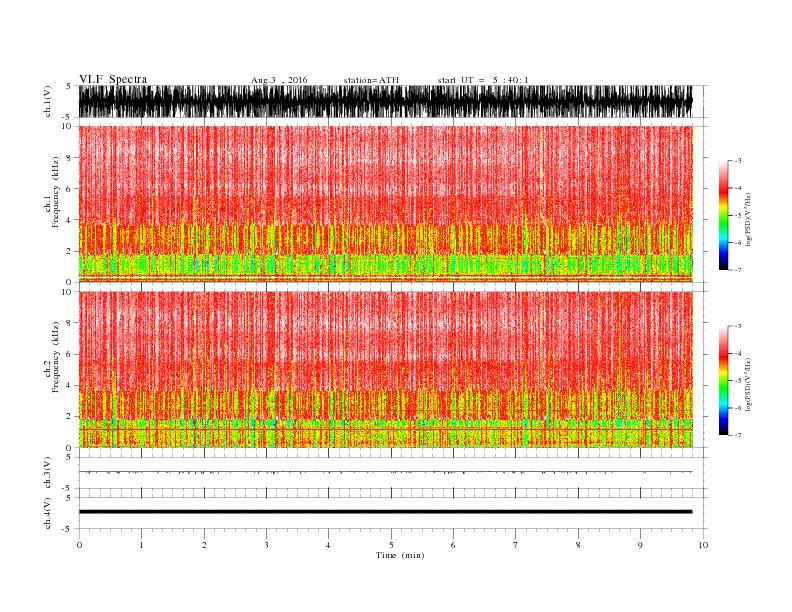Click time axis tick label '6'
The width and height of the screenshot is (792, 612).
tap(453, 545)
